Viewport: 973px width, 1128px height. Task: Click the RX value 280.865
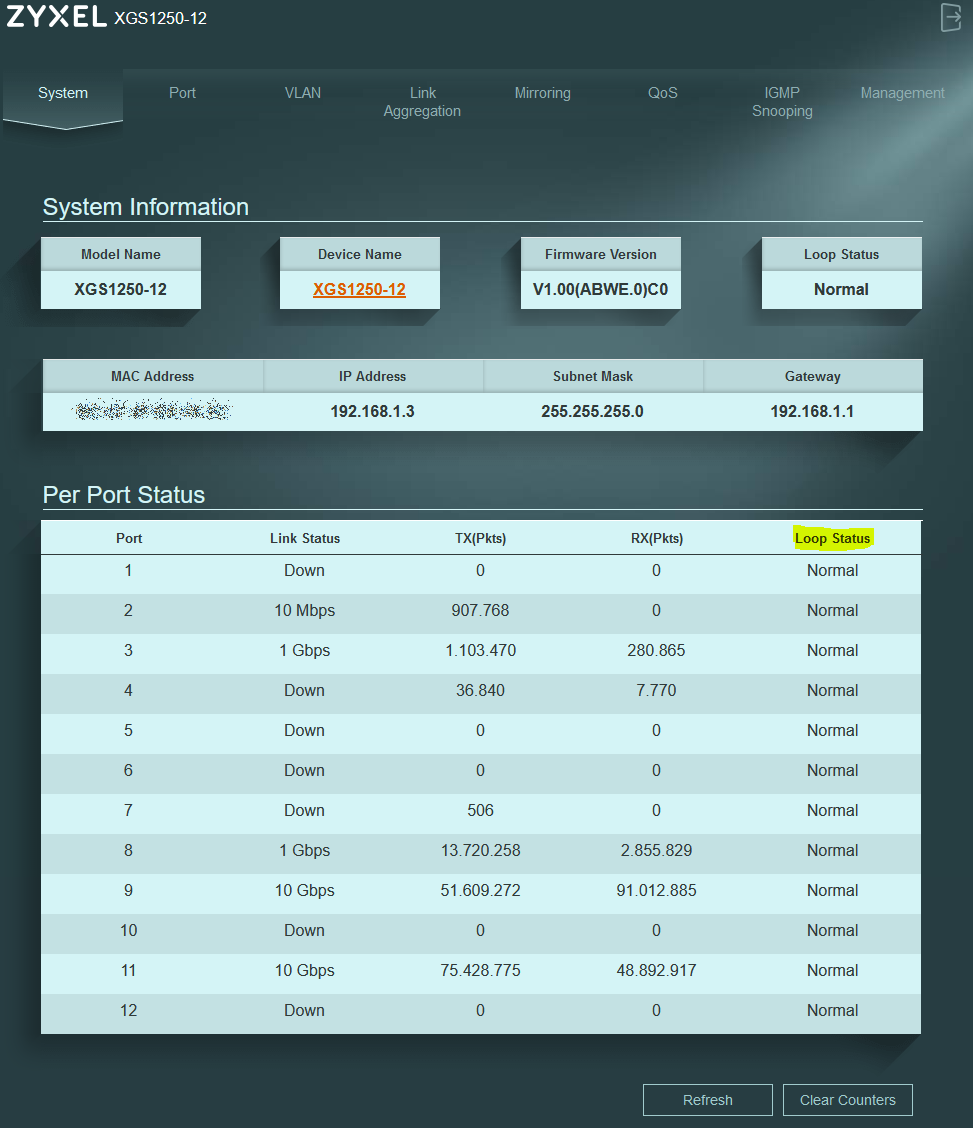[657, 650]
